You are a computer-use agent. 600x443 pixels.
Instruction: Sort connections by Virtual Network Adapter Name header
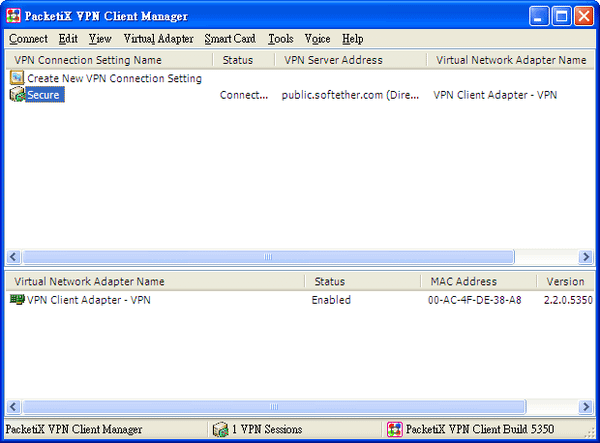click(510, 60)
